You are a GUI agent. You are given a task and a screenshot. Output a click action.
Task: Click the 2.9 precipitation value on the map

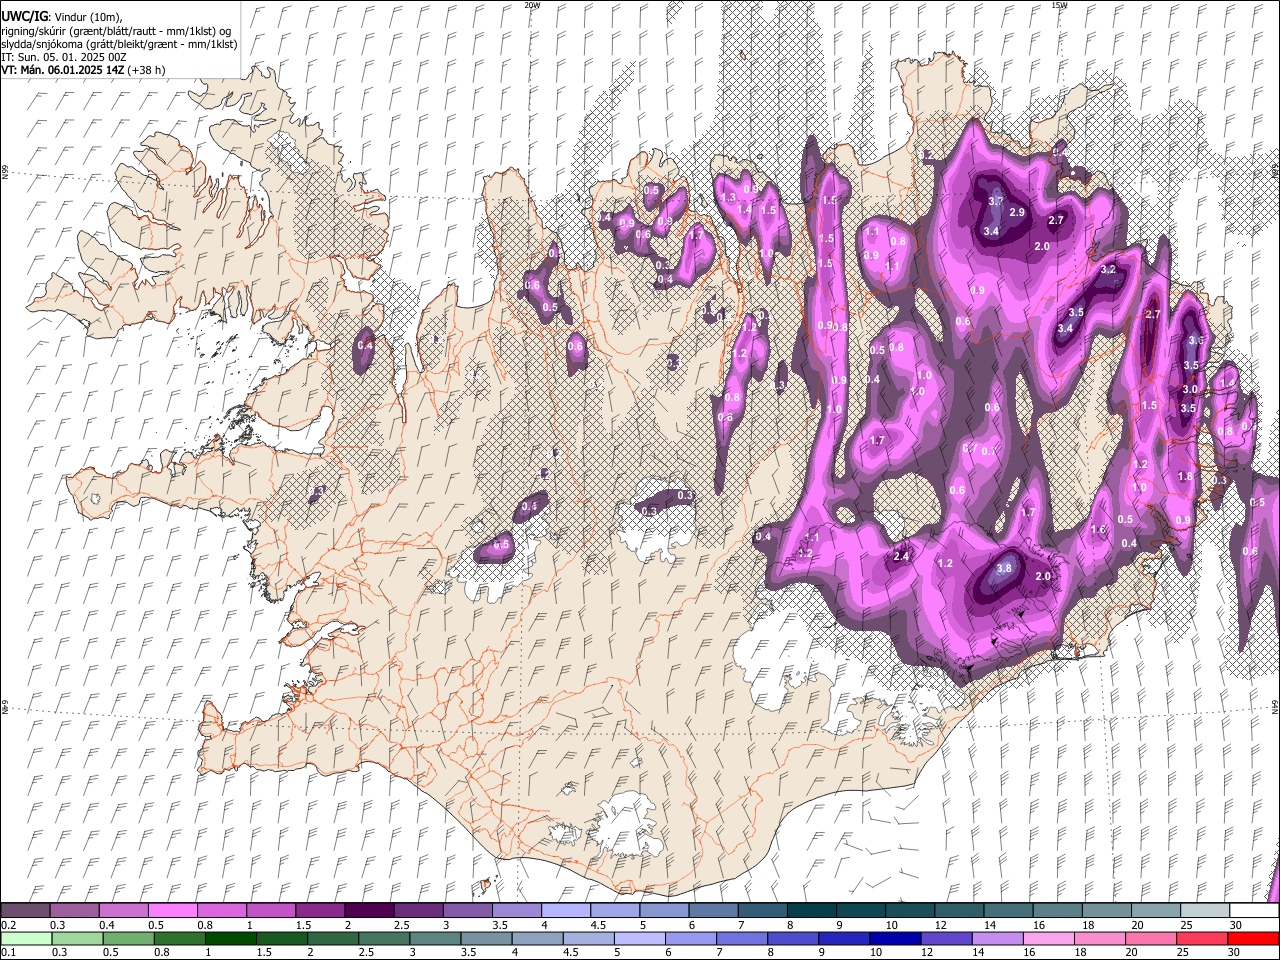click(x=1017, y=213)
